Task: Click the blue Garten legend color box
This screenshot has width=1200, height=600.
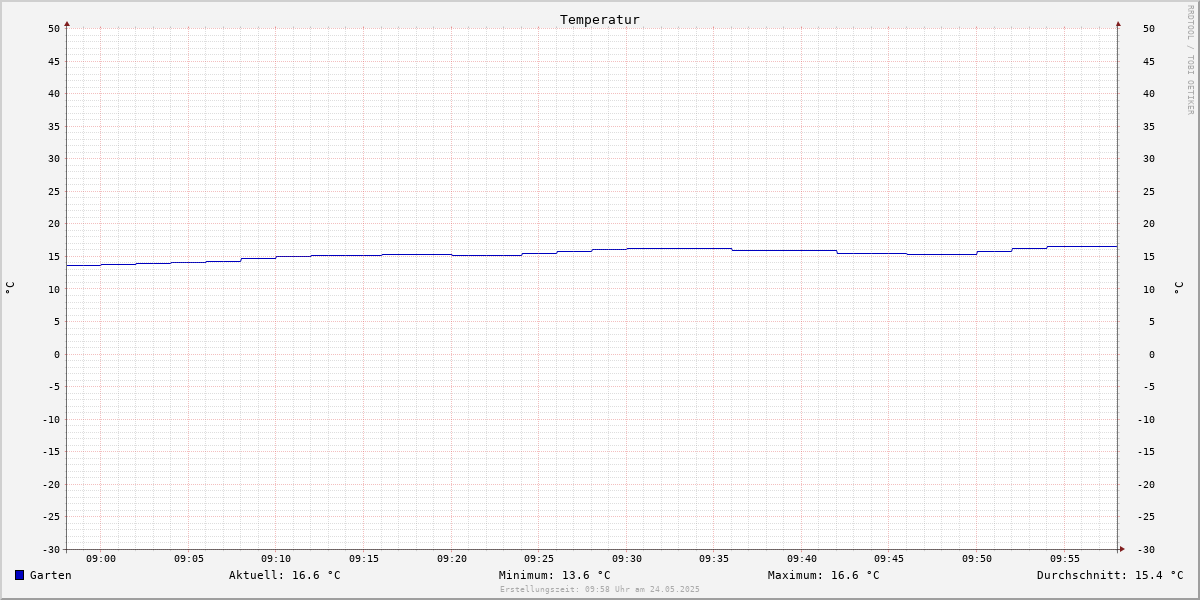Action: 19,575
